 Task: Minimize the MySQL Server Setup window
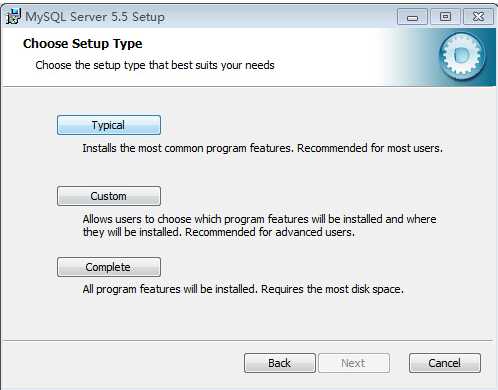(x=412, y=17)
